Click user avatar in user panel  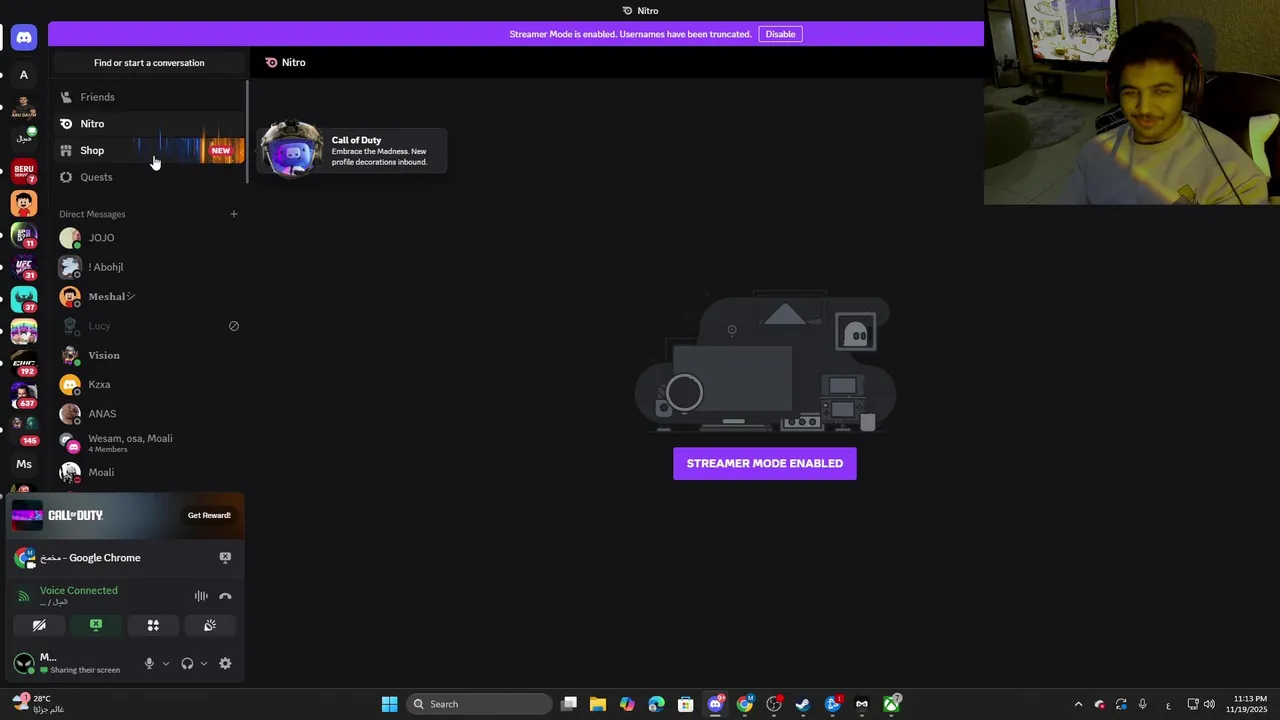23,663
